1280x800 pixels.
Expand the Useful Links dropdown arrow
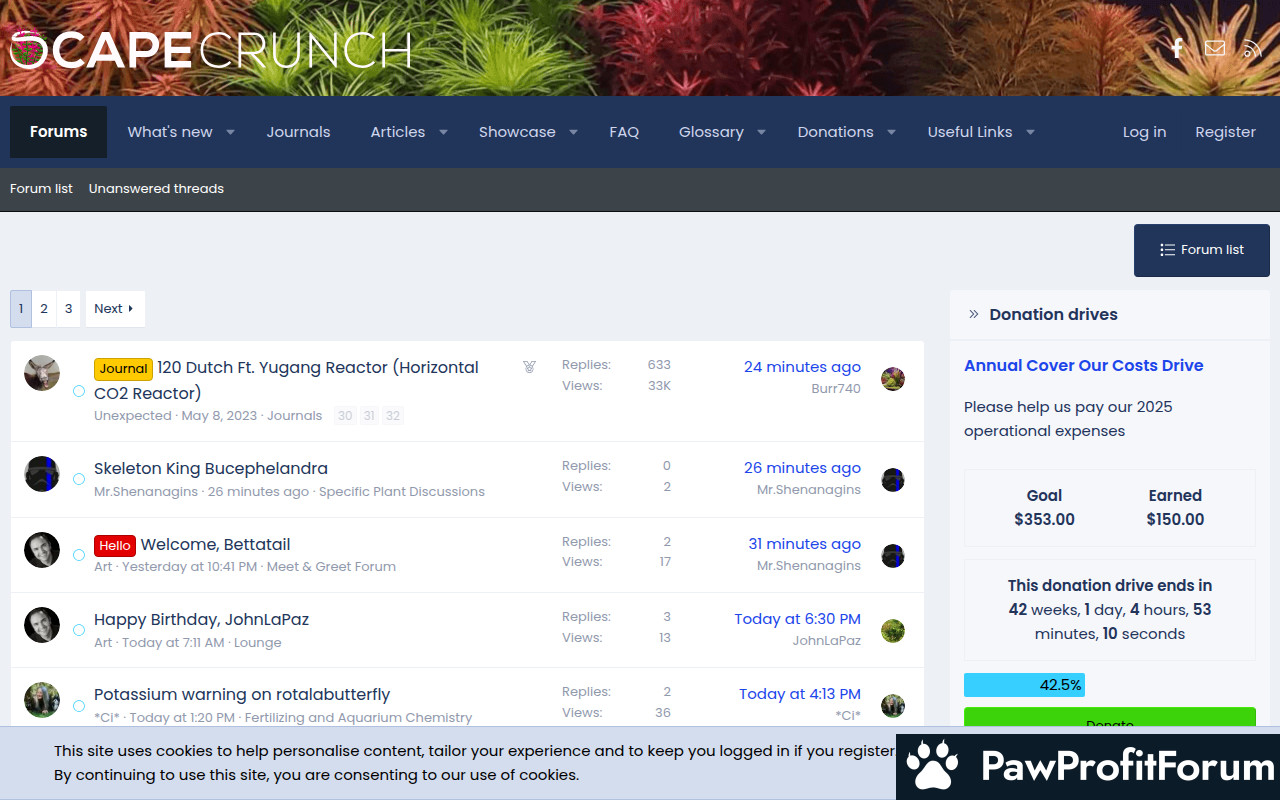pyautogui.click(x=1030, y=132)
